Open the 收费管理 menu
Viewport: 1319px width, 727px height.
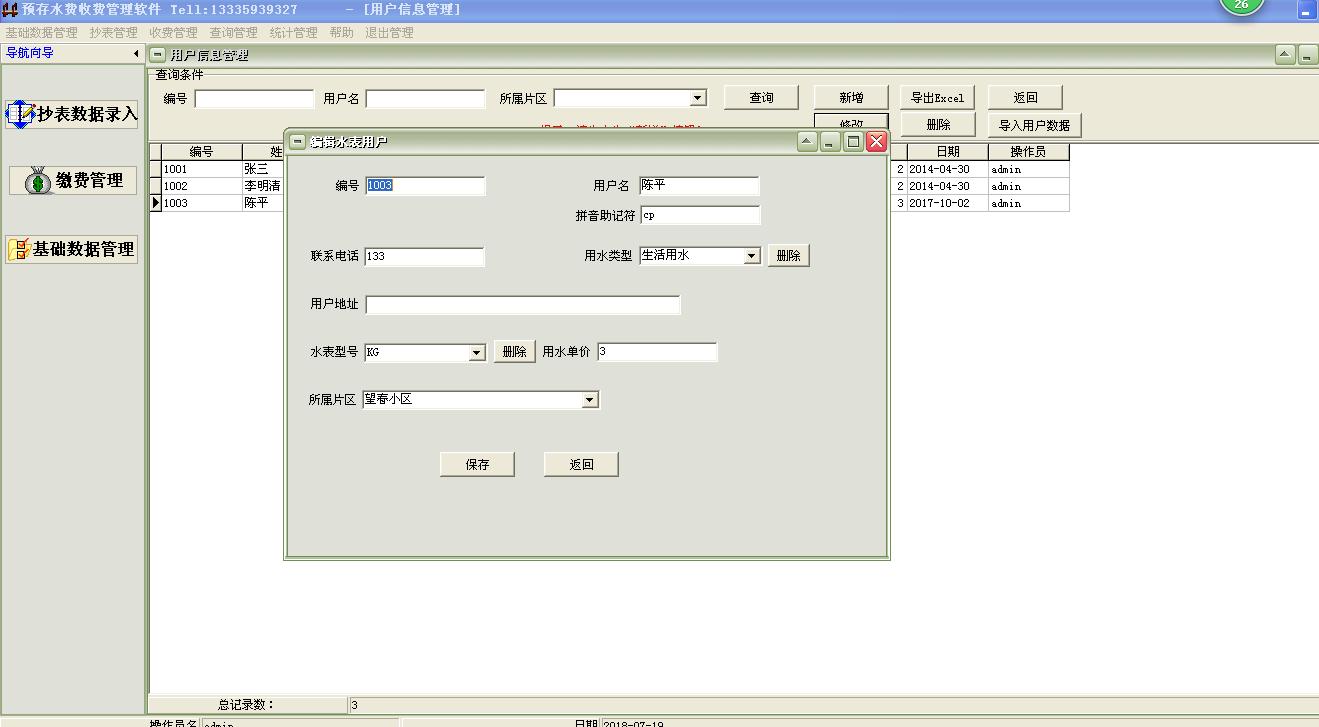pos(173,32)
